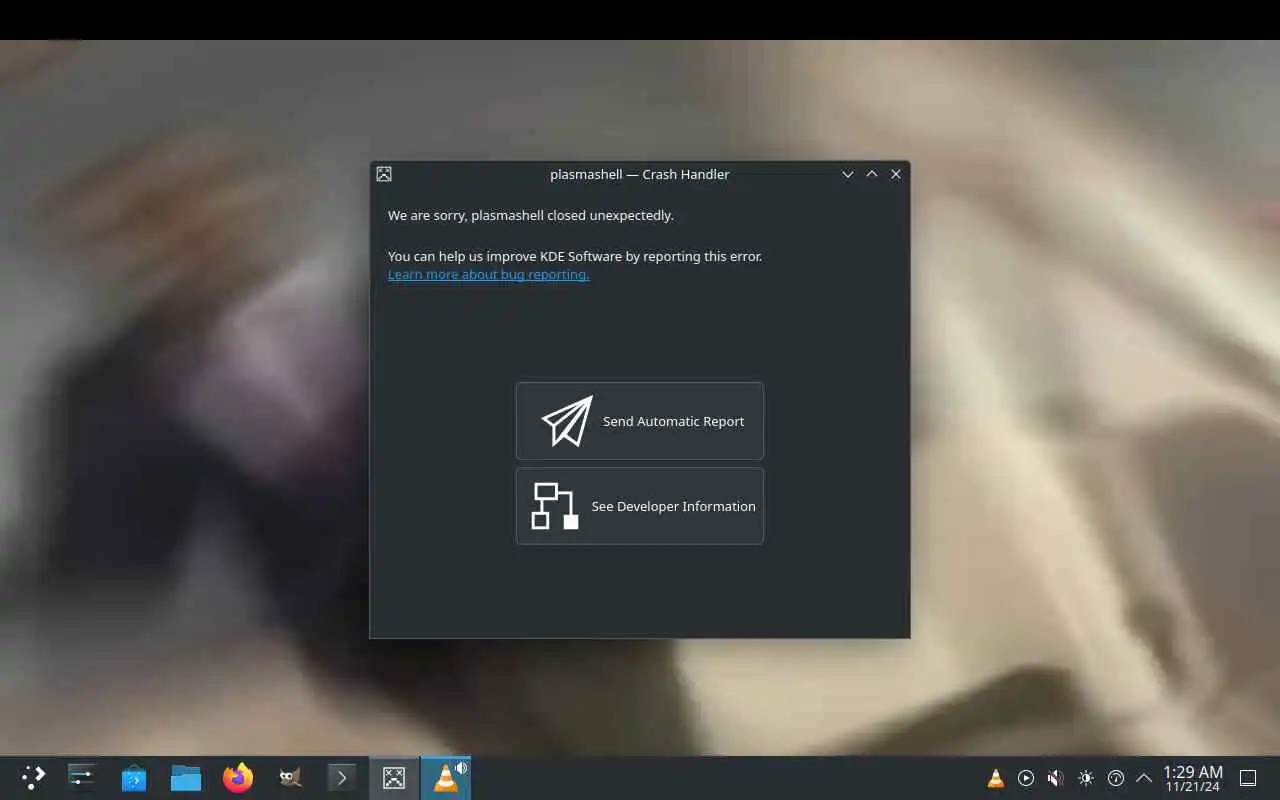Follow the Learn more about bug reporting link
This screenshot has height=800, width=1280.
(x=488, y=275)
